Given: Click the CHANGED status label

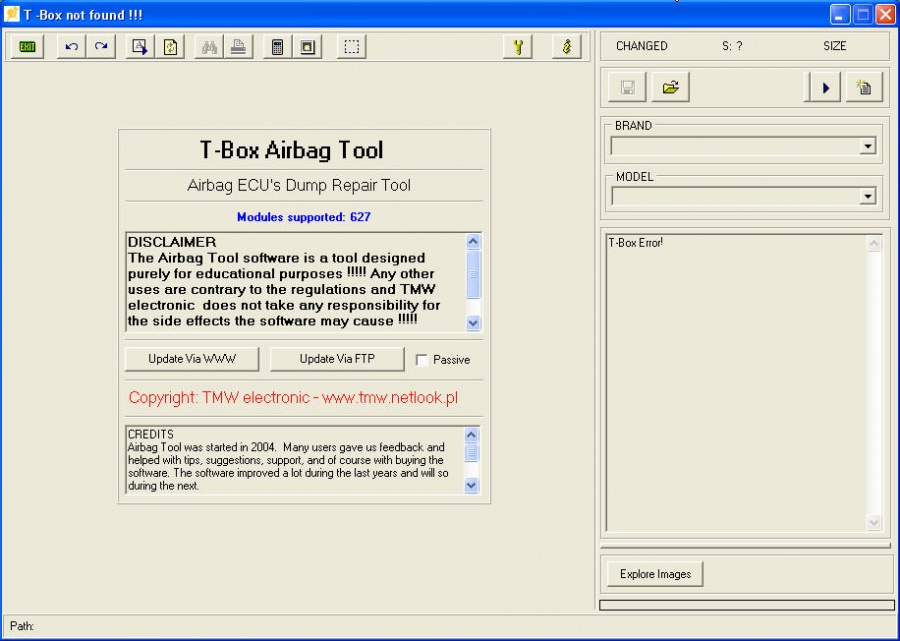Looking at the screenshot, I should pos(642,46).
